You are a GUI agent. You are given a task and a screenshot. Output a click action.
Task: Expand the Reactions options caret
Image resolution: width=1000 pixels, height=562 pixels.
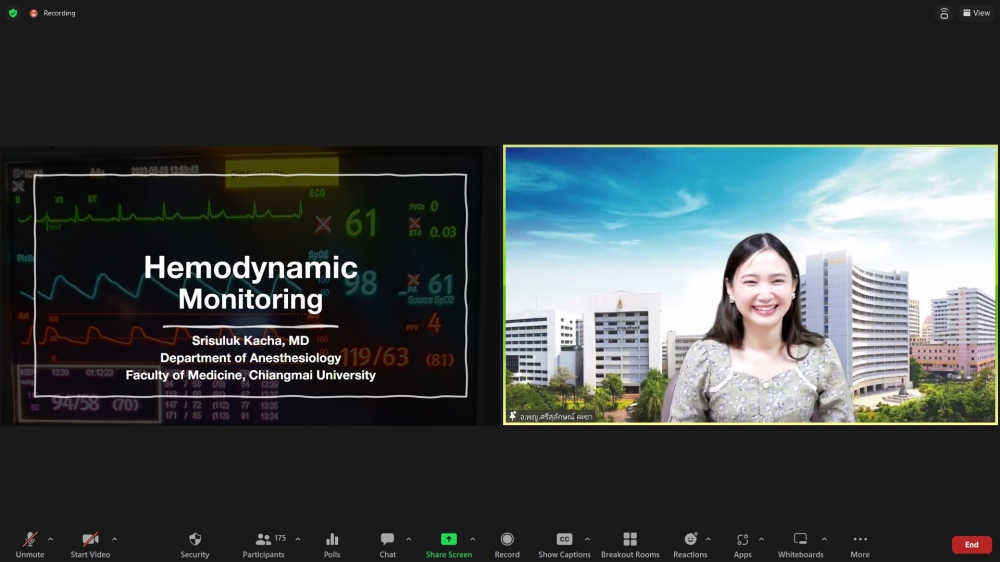pyautogui.click(x=708, y=539)
